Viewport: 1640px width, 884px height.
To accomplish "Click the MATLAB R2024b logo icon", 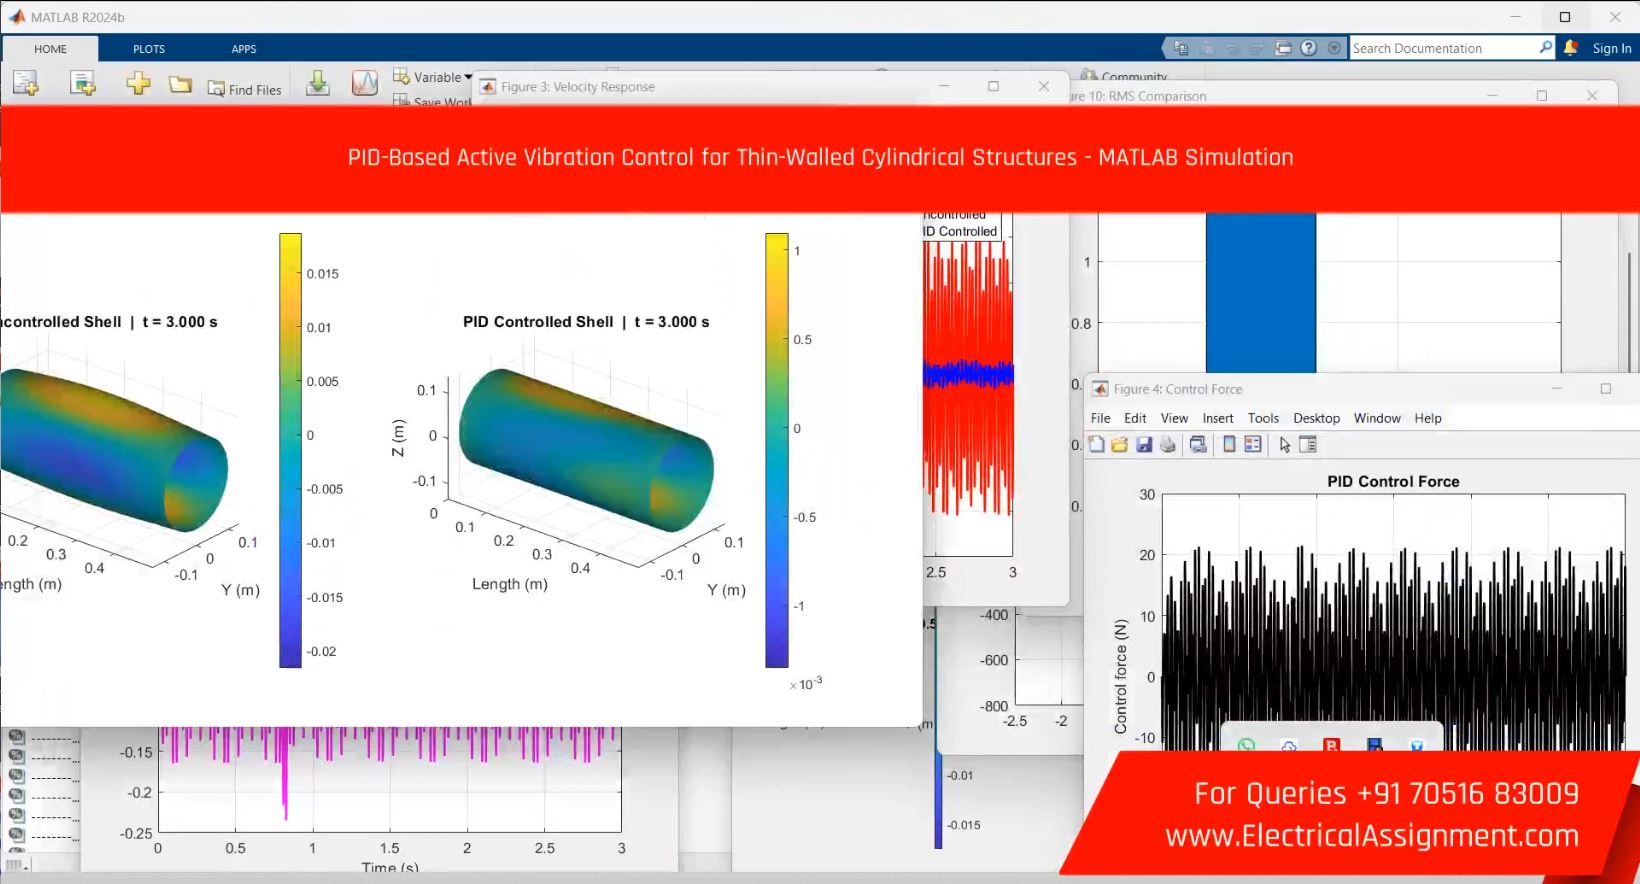I will pyautogui.click(x=16, y=17).
